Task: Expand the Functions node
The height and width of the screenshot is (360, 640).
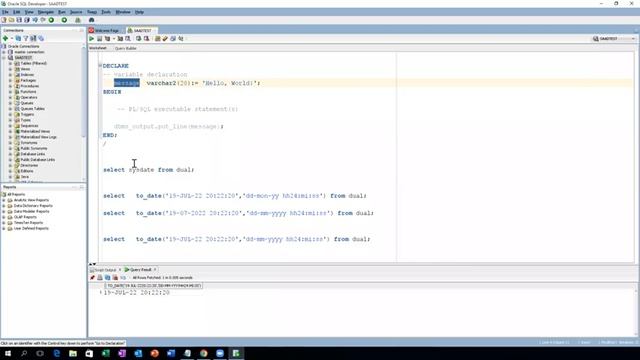Action: (x=10, y=92)
